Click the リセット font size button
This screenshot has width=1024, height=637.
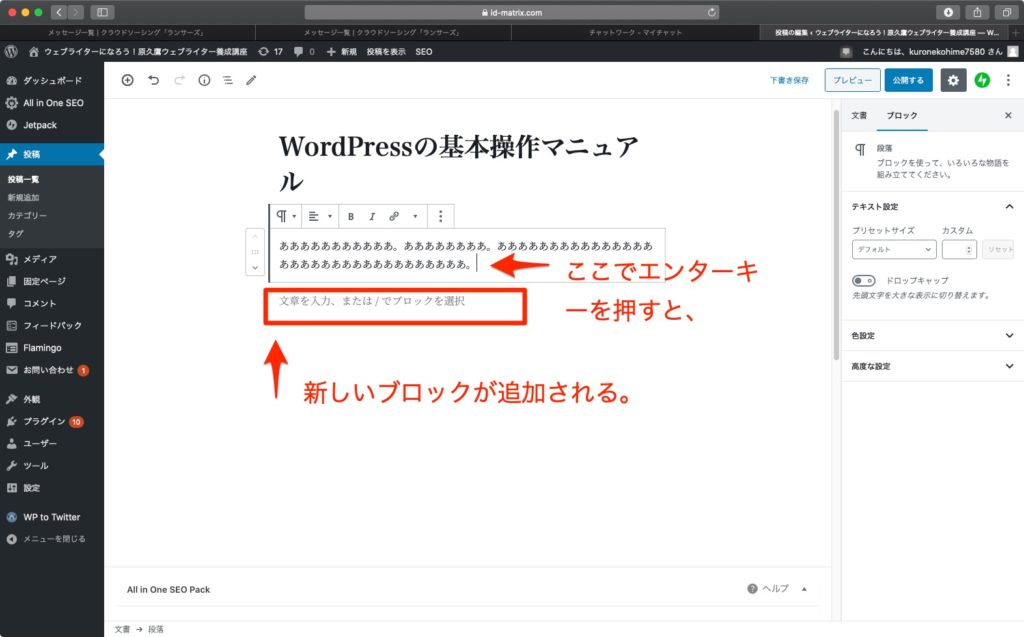[x=999, y=250]
